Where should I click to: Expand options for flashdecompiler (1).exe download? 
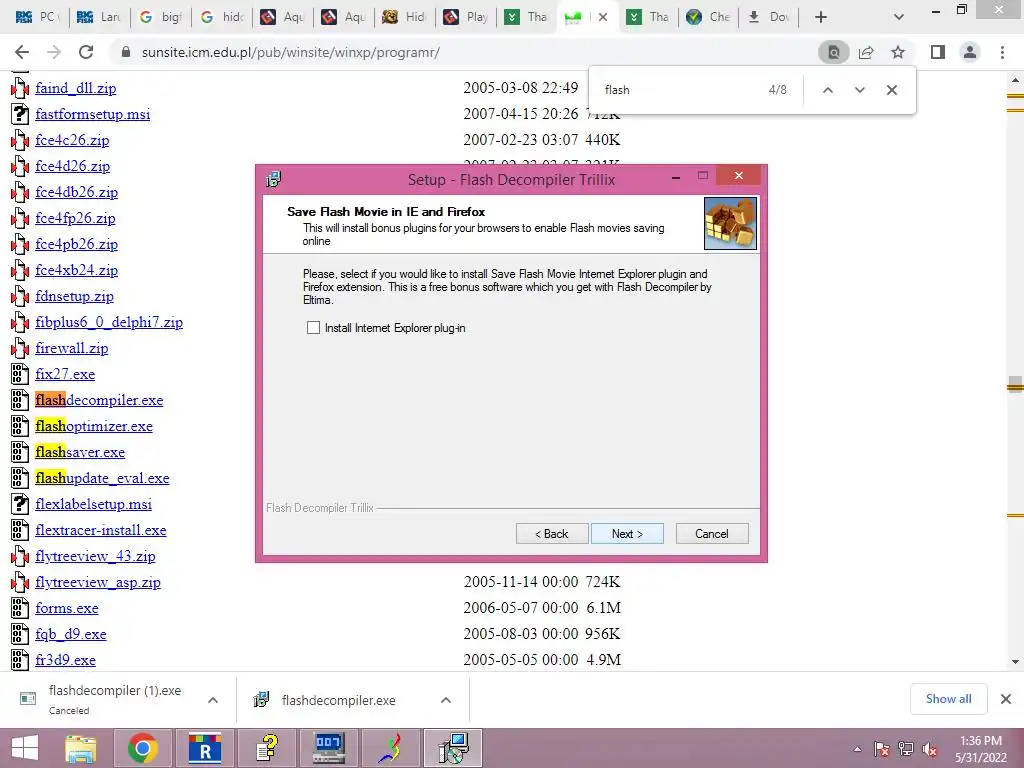(x=213, y=700)
